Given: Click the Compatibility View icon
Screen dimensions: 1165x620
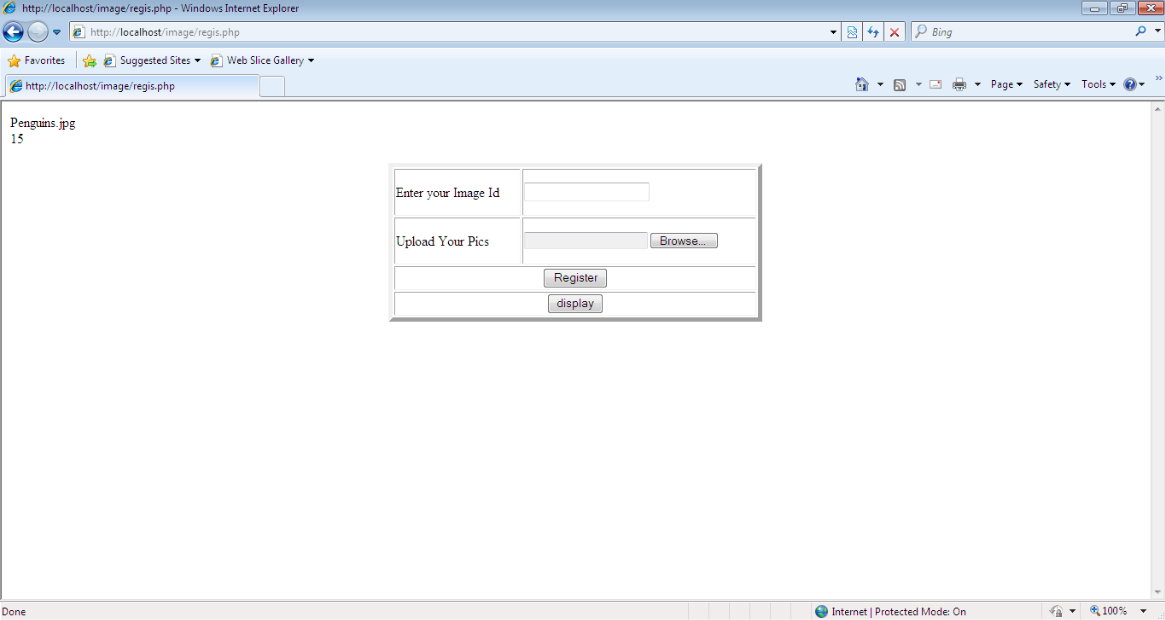Looking at the screenshot, I should click(853, 31).
